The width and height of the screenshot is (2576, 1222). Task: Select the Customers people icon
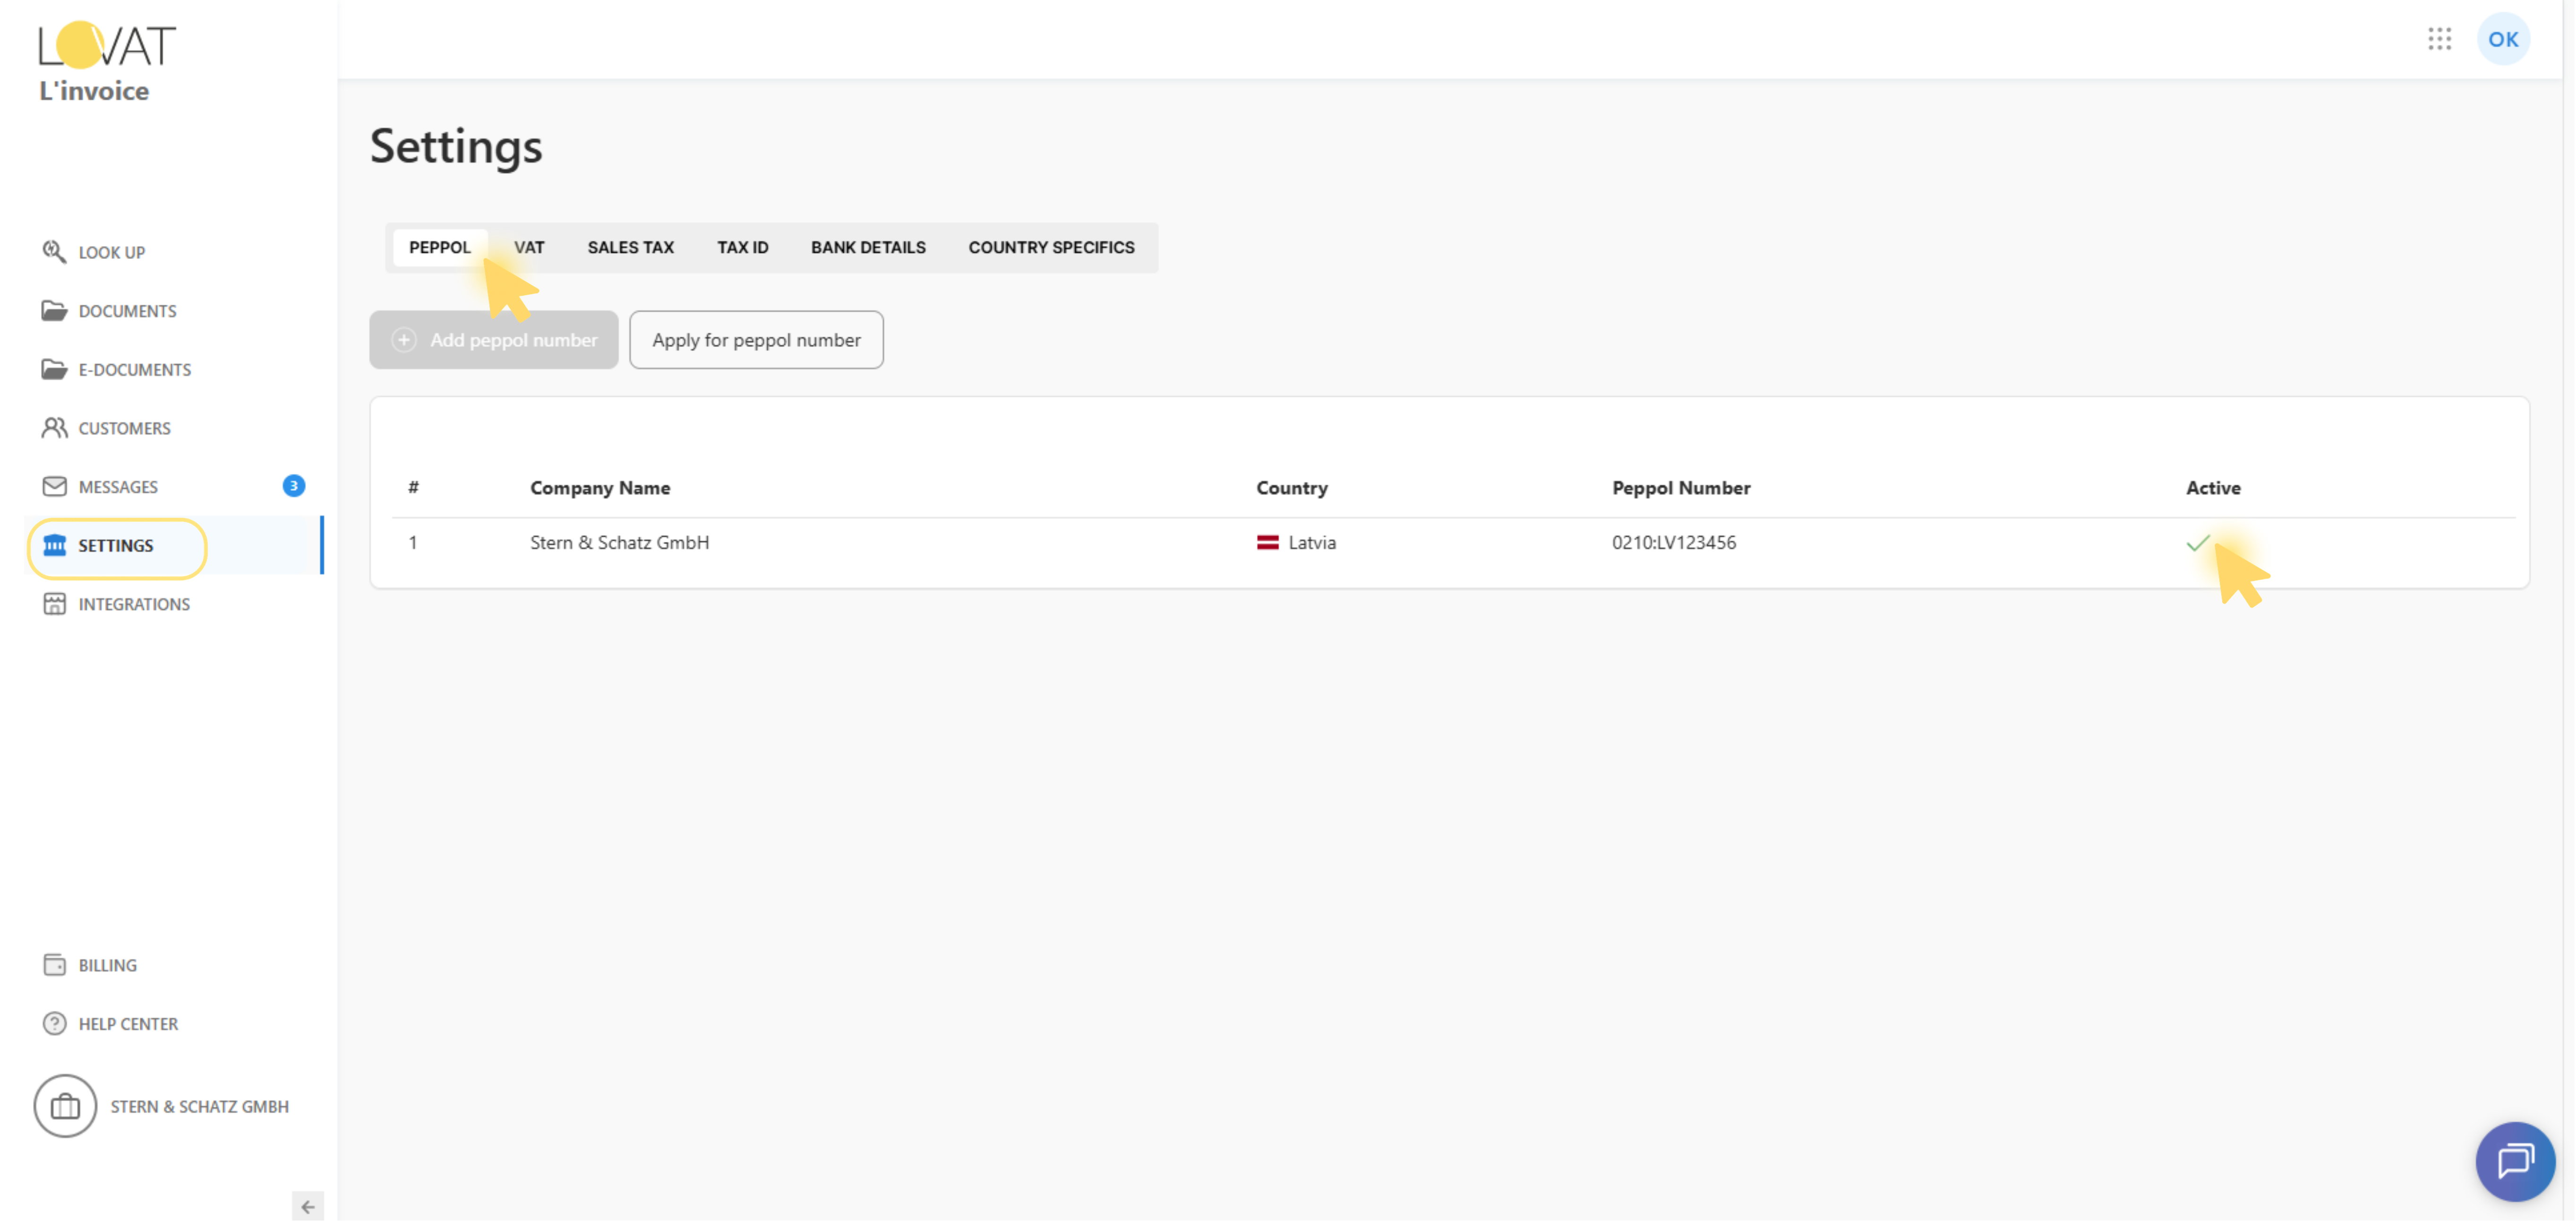[x=54, y=428]
